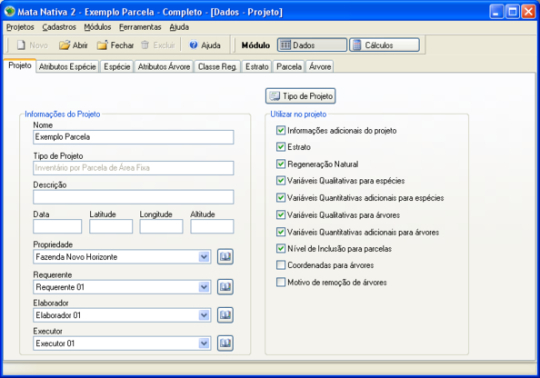Click into the Descrição text field
The width and height of the screenshot is (540, 378).
133,197
